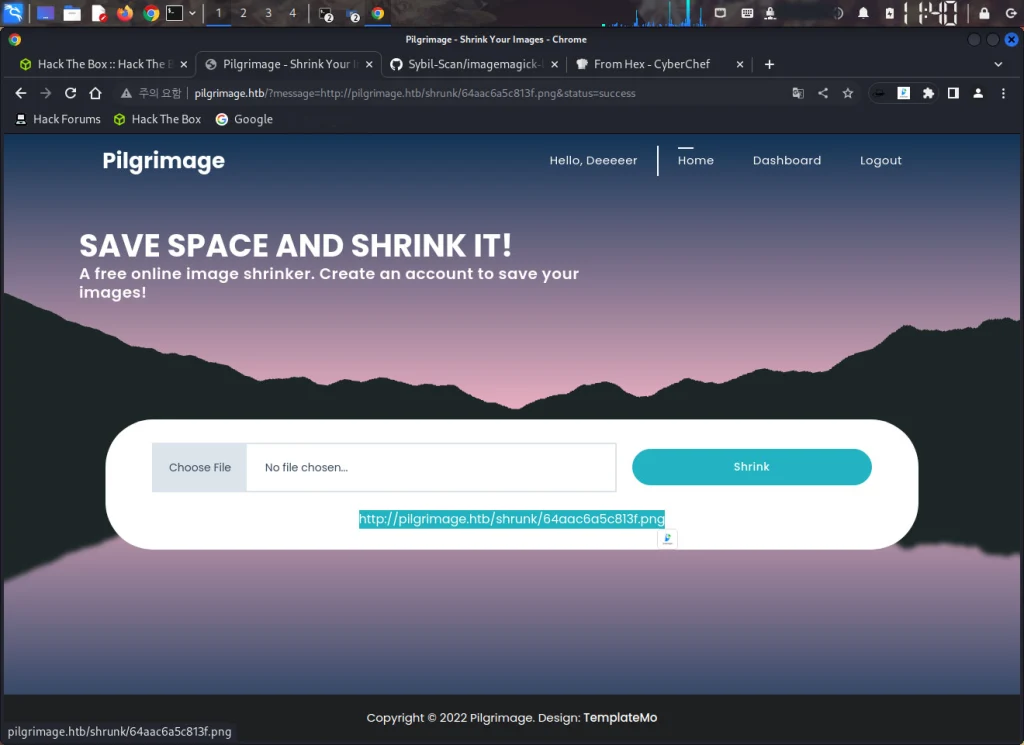1024x745 pixels.
Task: Go back to the previous page
Action: click(x=21, y=93)
